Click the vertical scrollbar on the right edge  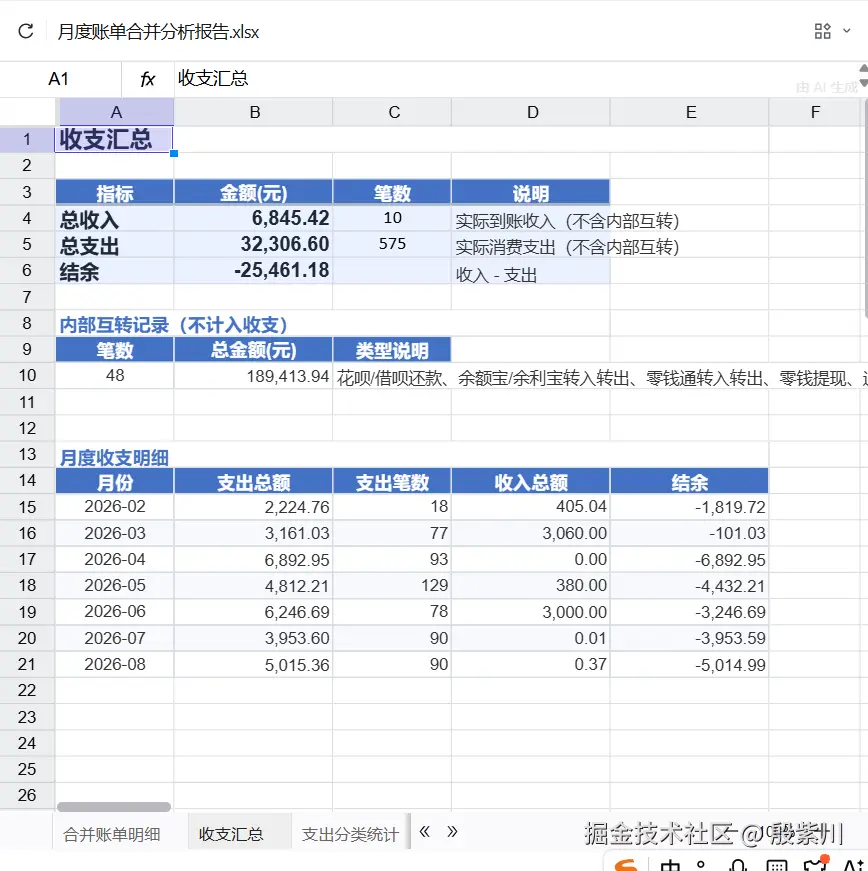click(865, 208)
